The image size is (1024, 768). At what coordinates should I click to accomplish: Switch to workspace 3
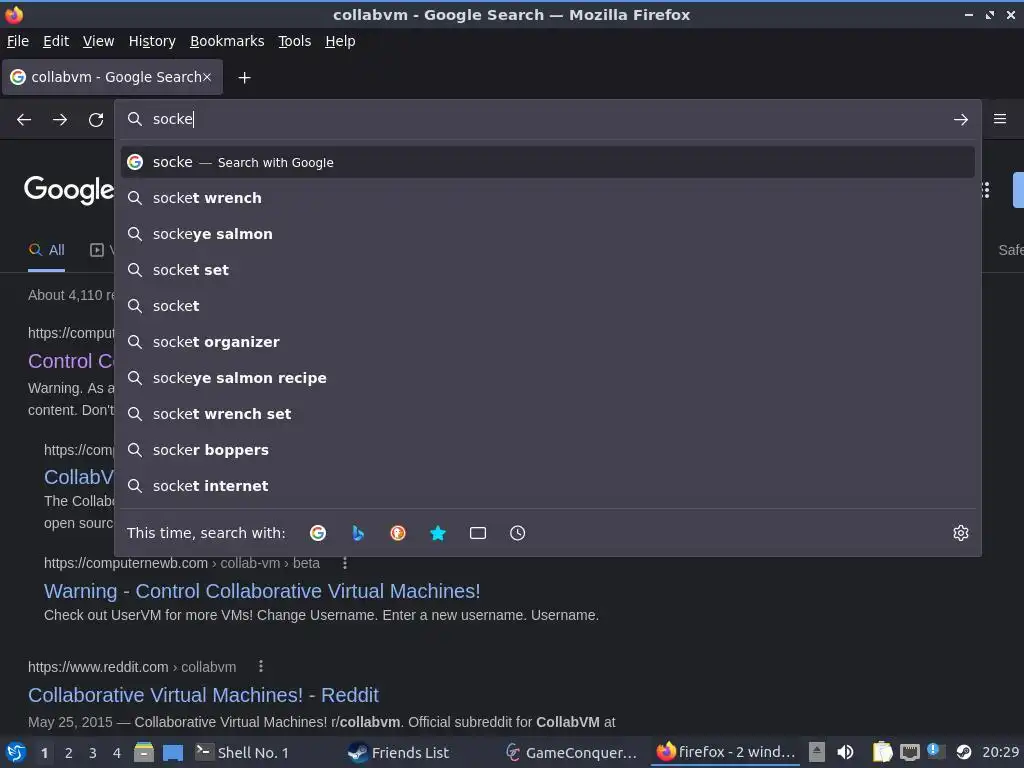point(93,753)
